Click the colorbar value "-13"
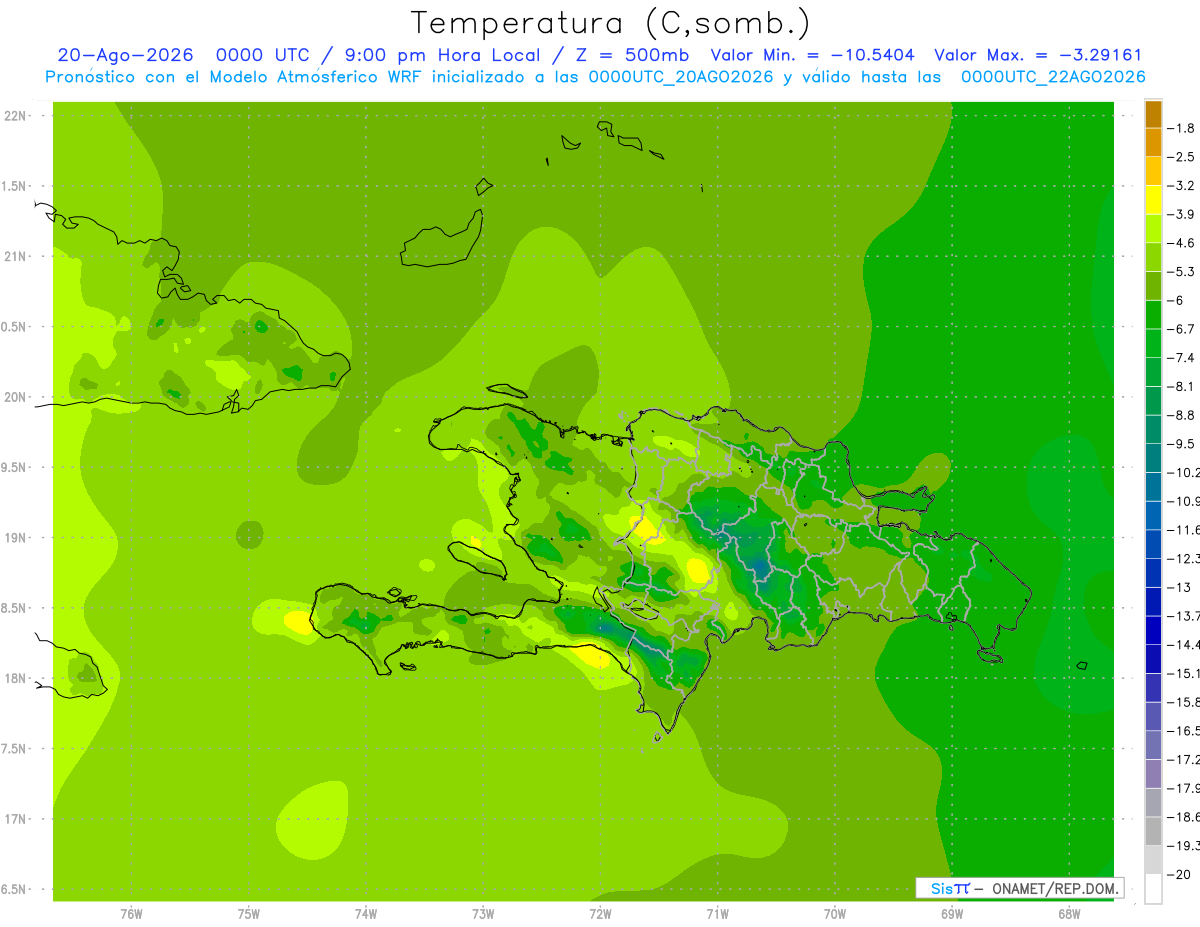Screen dimensions: 1200x927 pyautogui.click(x=1179, y=587)
